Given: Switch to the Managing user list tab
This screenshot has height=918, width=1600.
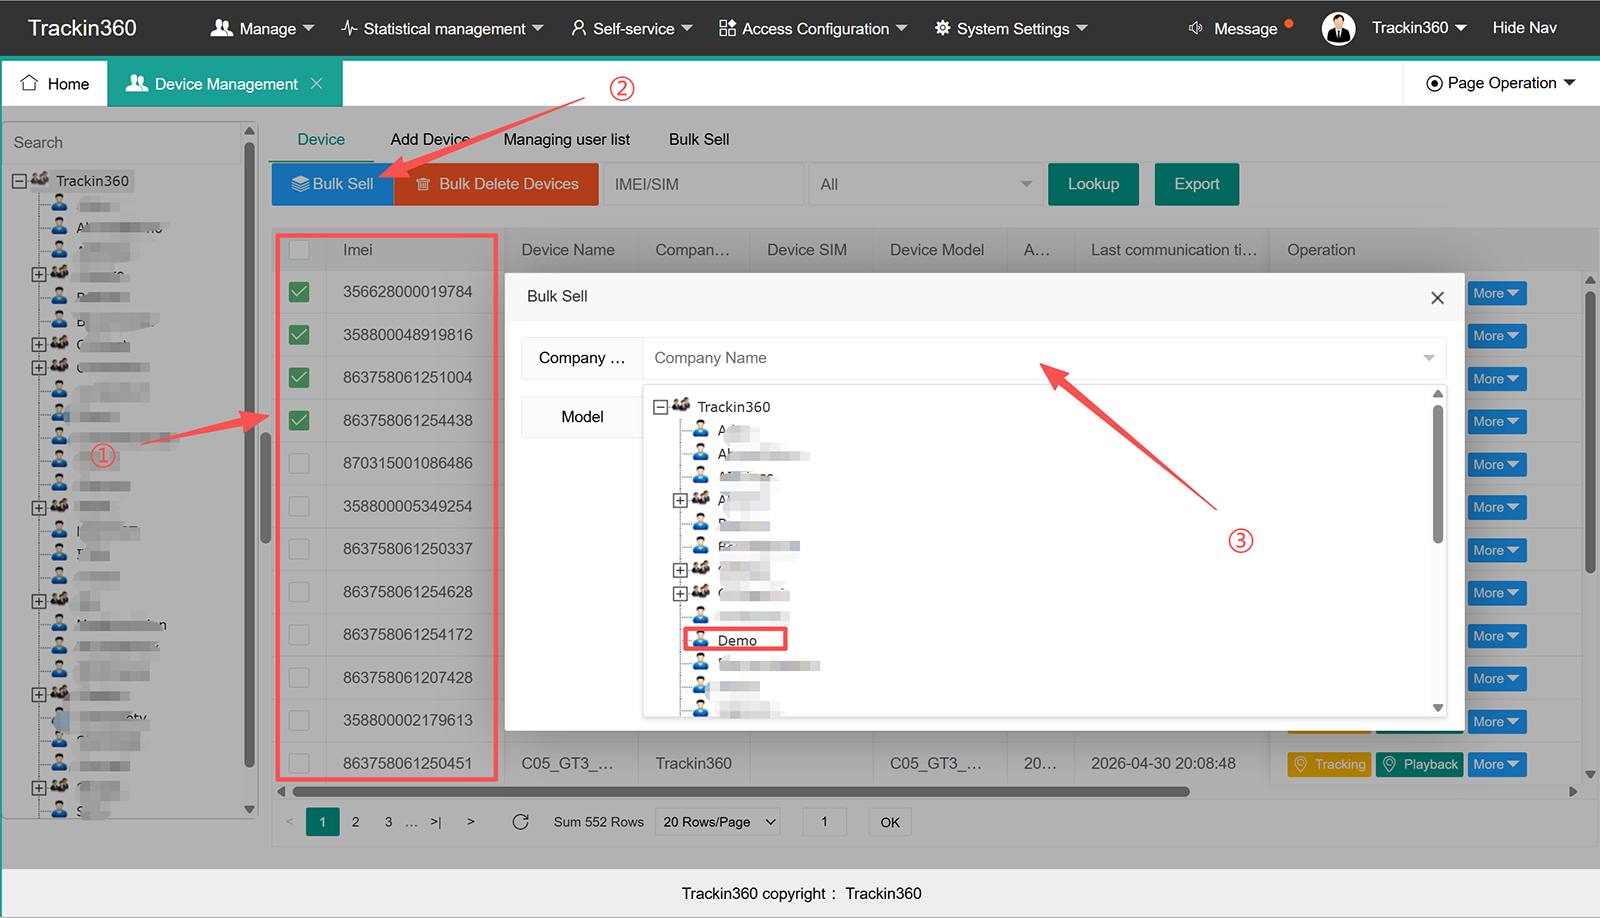Looking at the screenshot, I should [x=566, y=139].
